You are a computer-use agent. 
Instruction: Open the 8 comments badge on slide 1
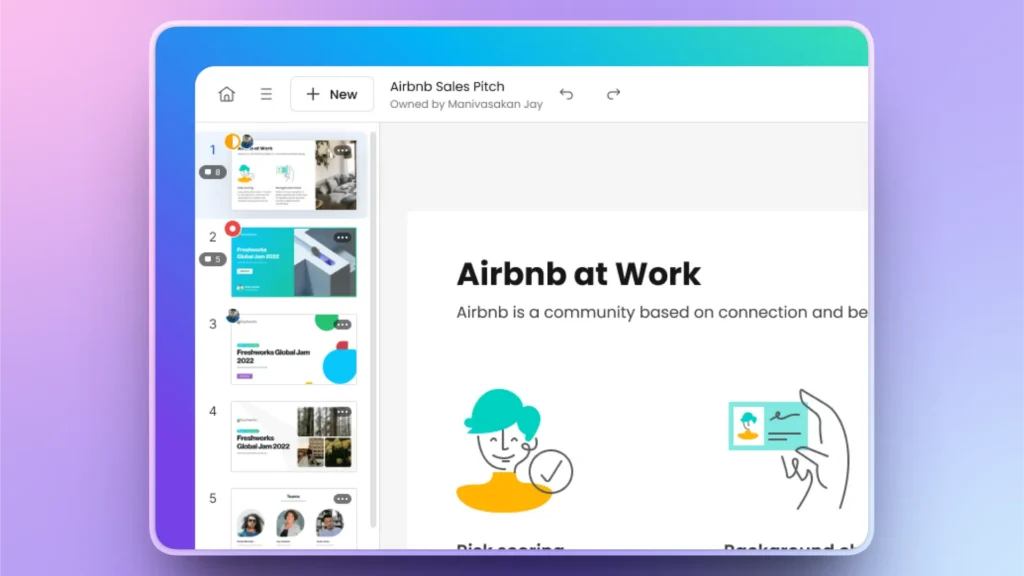click(213, 172)
